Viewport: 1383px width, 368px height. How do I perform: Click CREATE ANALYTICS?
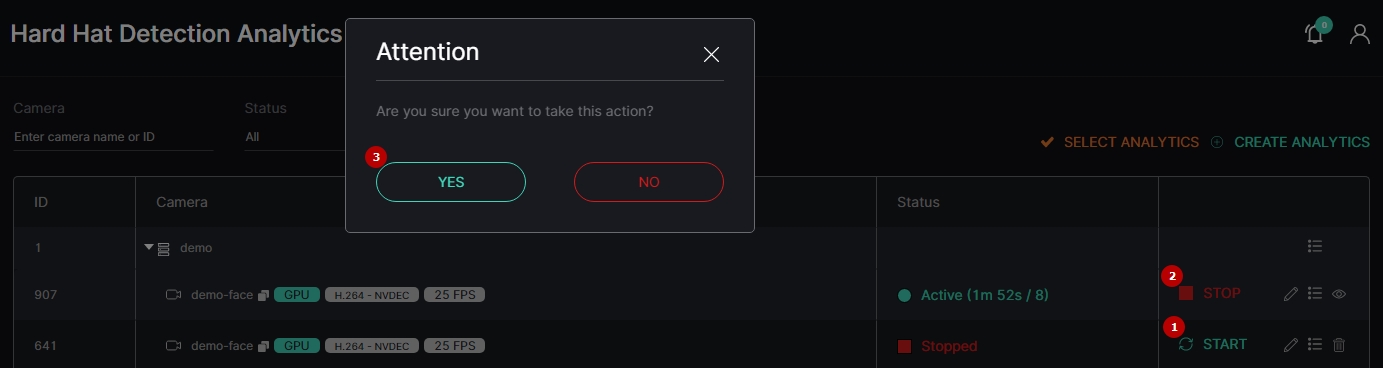point(1290,142)
